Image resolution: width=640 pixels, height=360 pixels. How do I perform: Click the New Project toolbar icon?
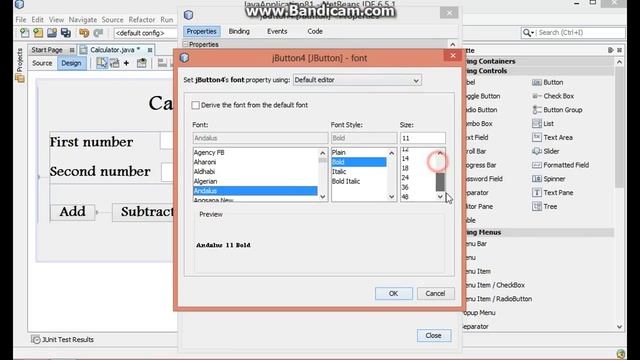38,33
